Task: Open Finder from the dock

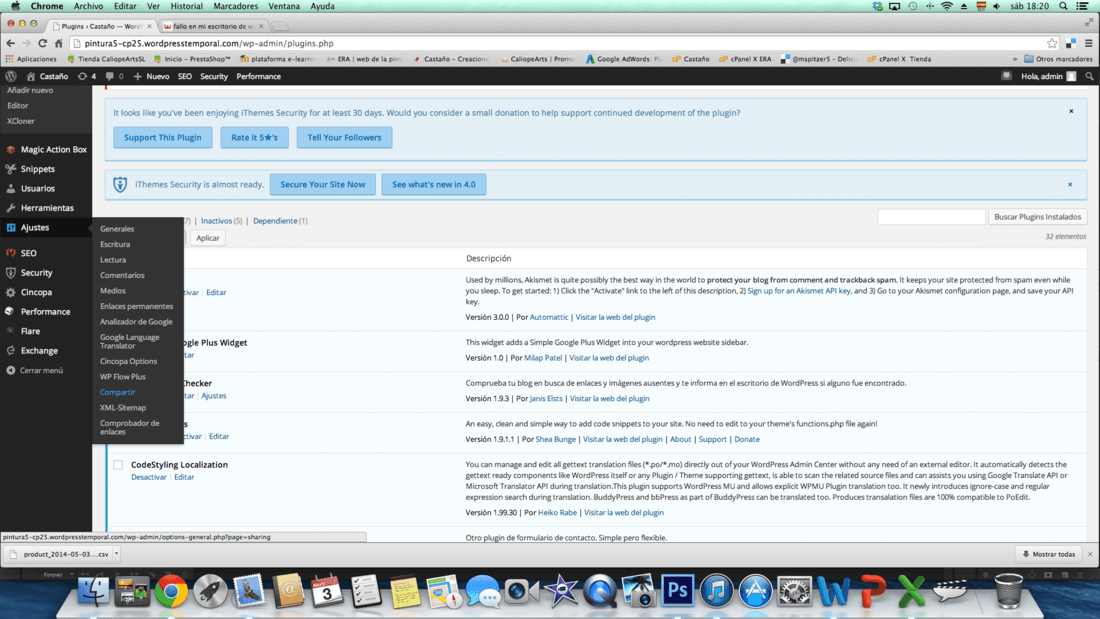Action: point(93,591)
